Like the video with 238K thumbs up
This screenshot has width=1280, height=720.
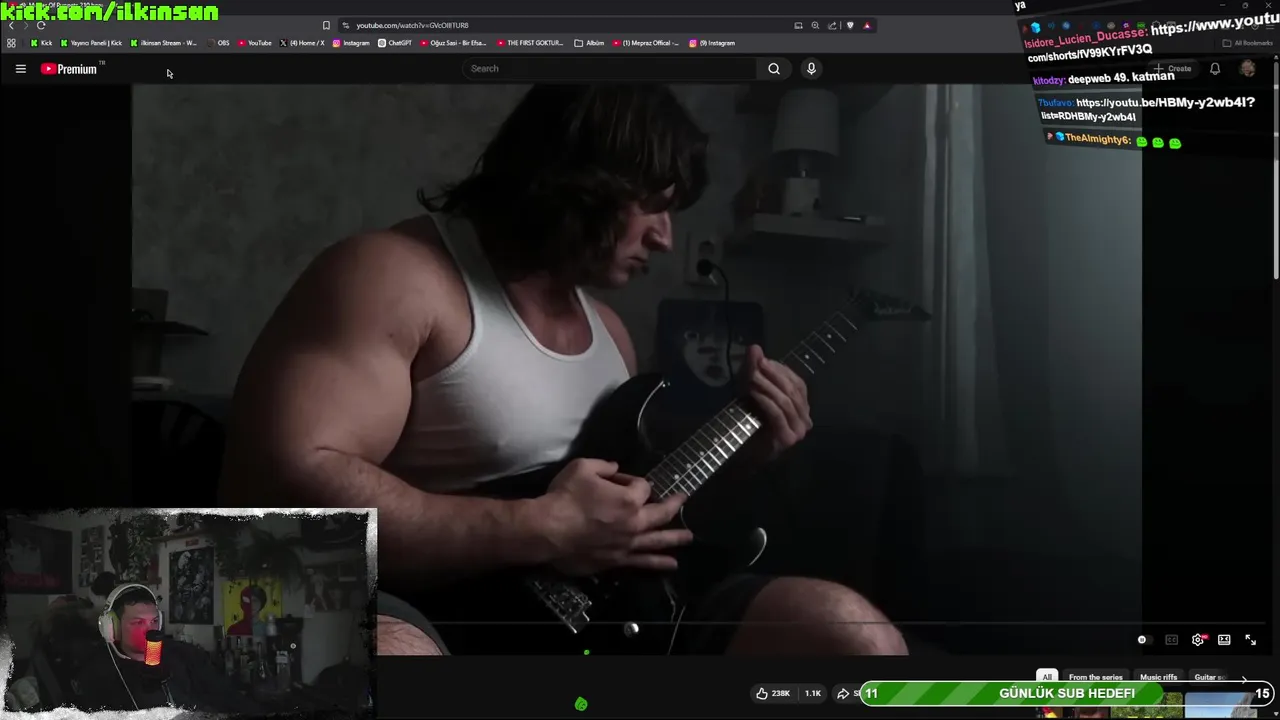click(x=773, y=693)
